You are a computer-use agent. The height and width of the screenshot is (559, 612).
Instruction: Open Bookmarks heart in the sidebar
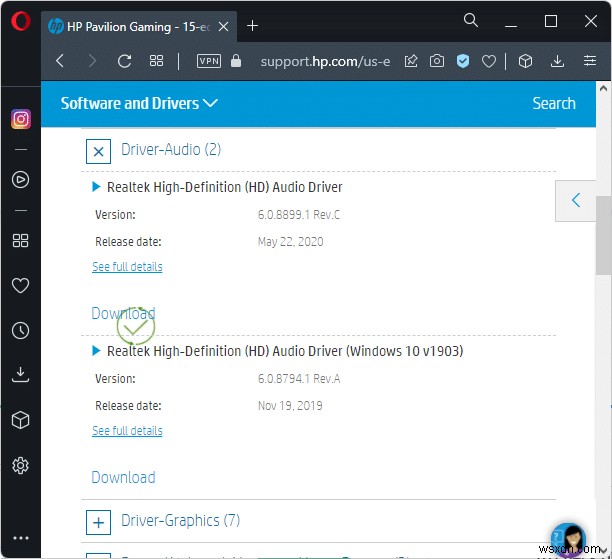[x=20, y=285]
